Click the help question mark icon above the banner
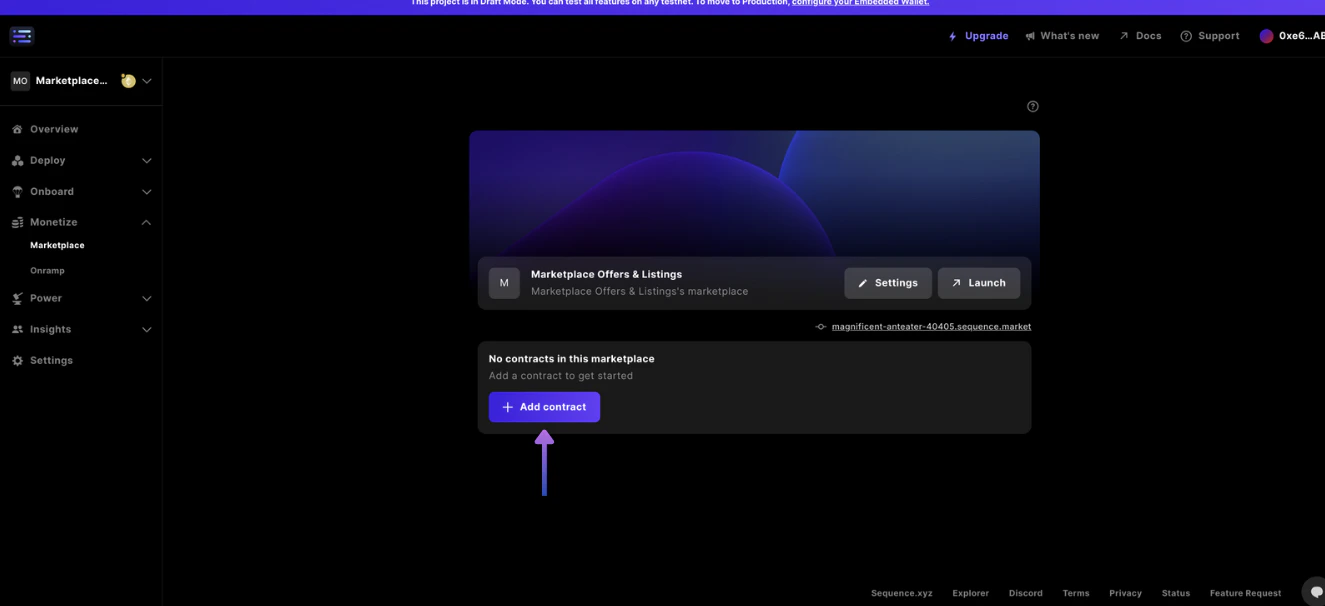This screenshot has width=1325, height=606. coord(1032,105)
